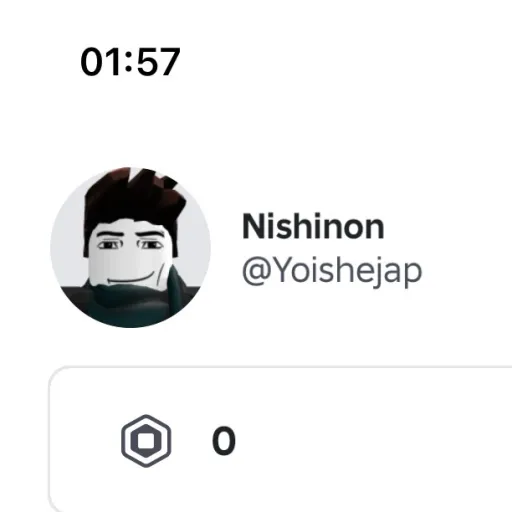Tap the minute digits 57 of clock
This screenshot has height=512, width=512.
[x=158, y=62]
